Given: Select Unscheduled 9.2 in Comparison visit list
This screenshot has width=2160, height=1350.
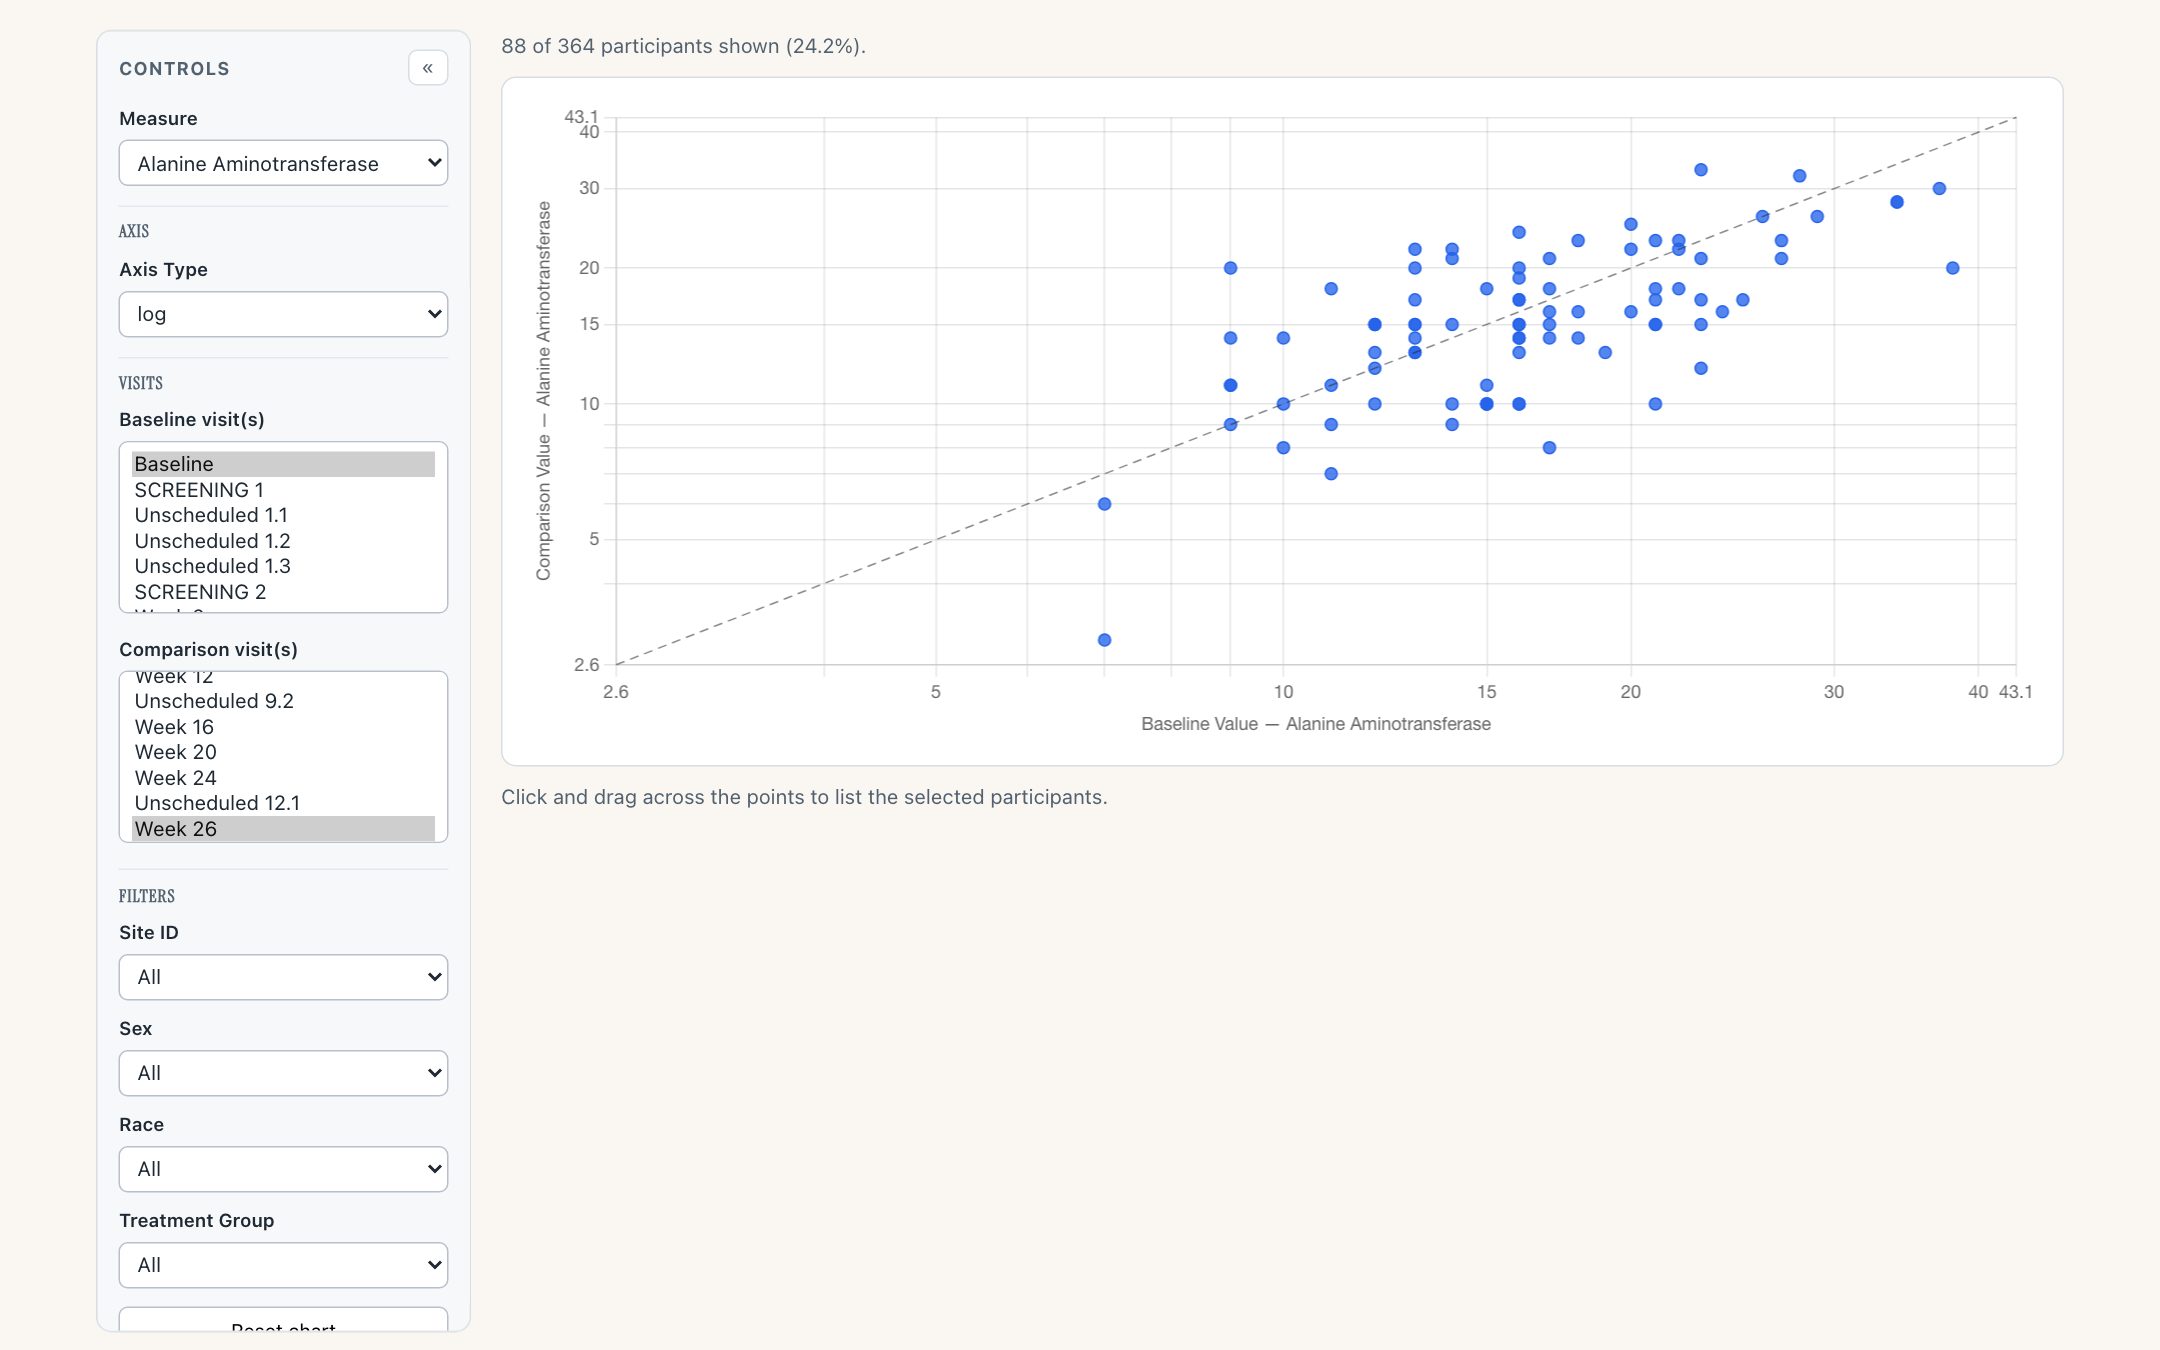Looking at the screenshot, I should [x=283, y=701].
